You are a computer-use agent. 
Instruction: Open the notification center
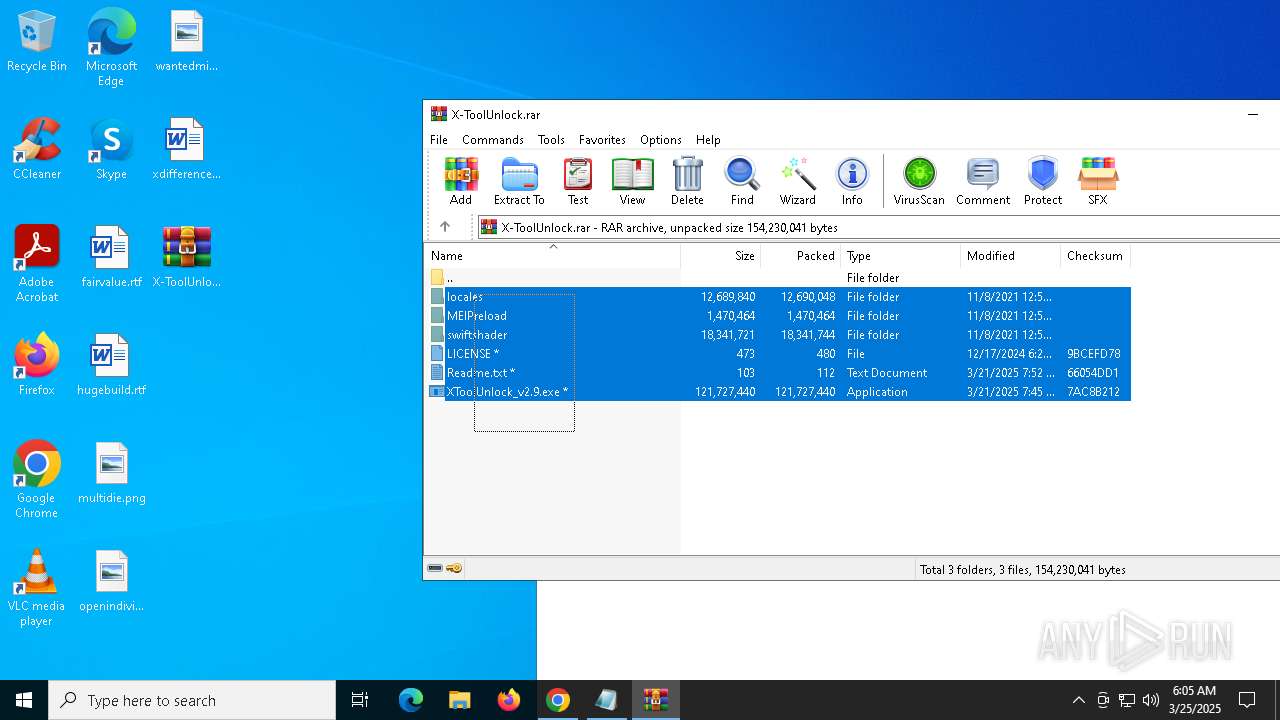point(1247,700)
